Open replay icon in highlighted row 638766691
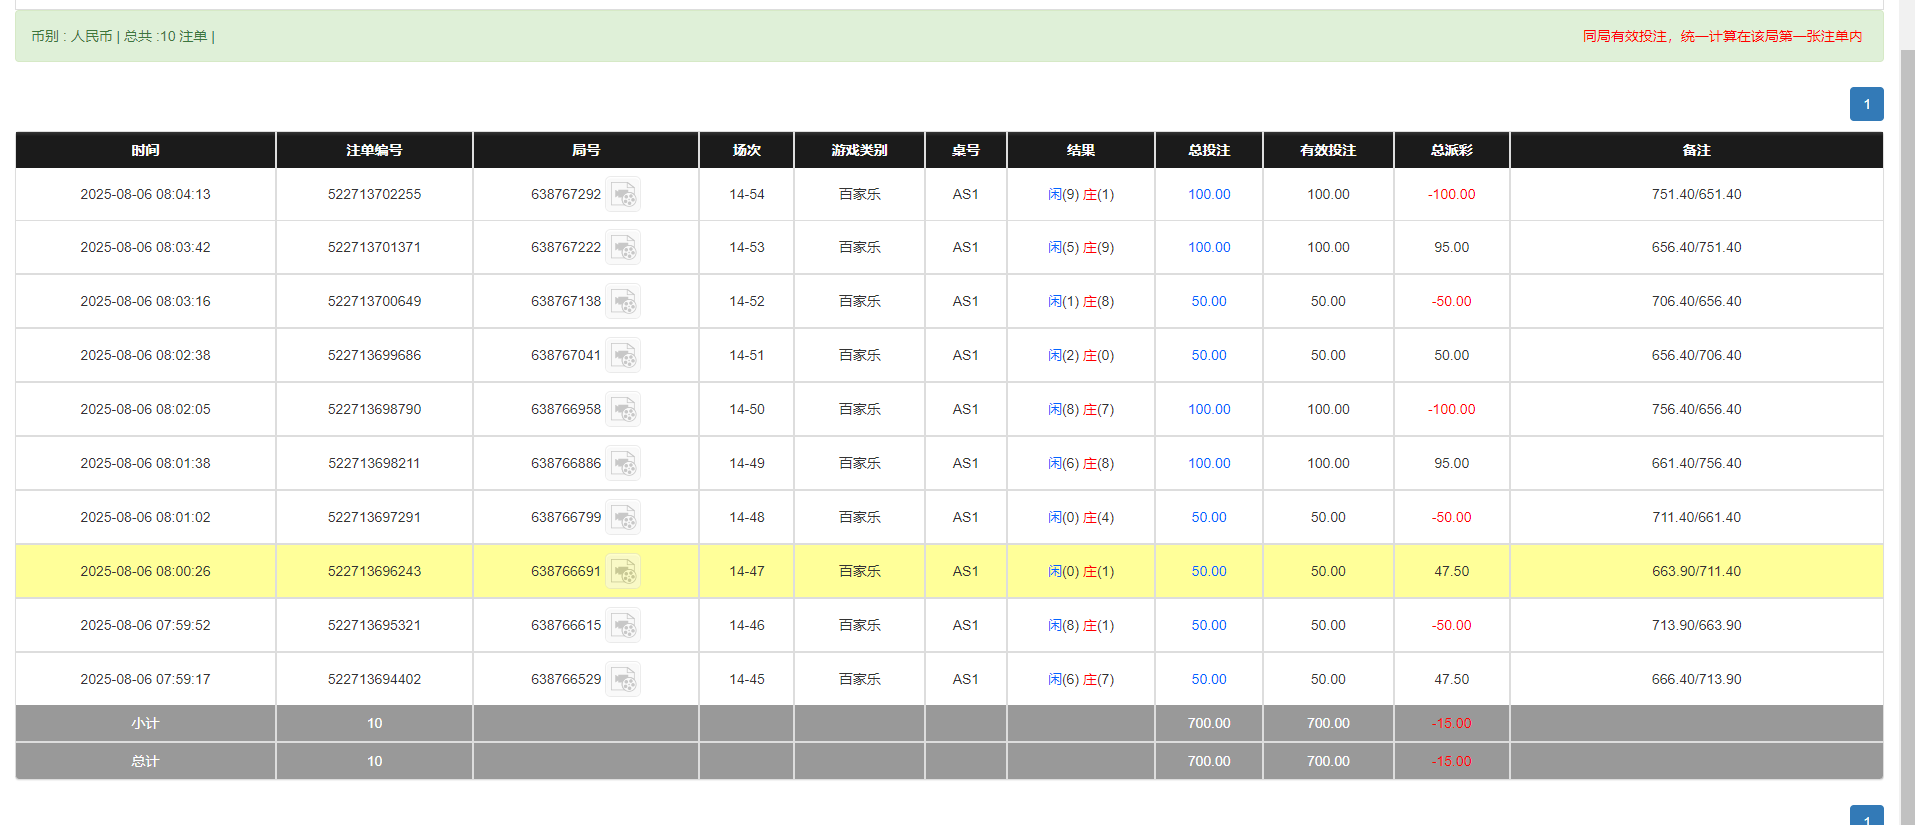The image size is (1915, 825). tap(623, 572)
